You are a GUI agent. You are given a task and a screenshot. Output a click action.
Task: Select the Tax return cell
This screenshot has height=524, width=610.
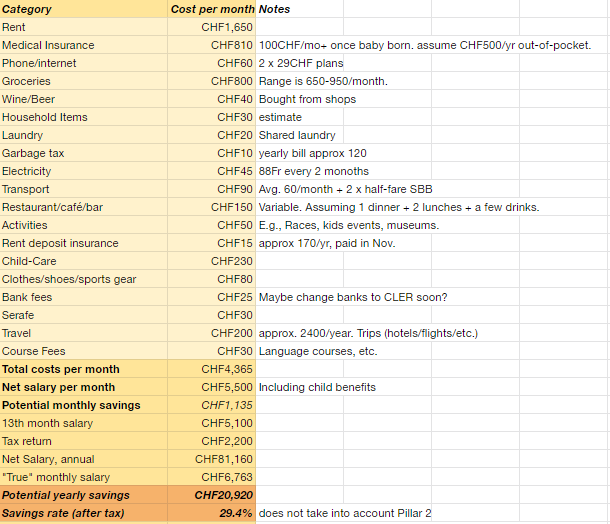pyautogui.click(x=84, y=441)
